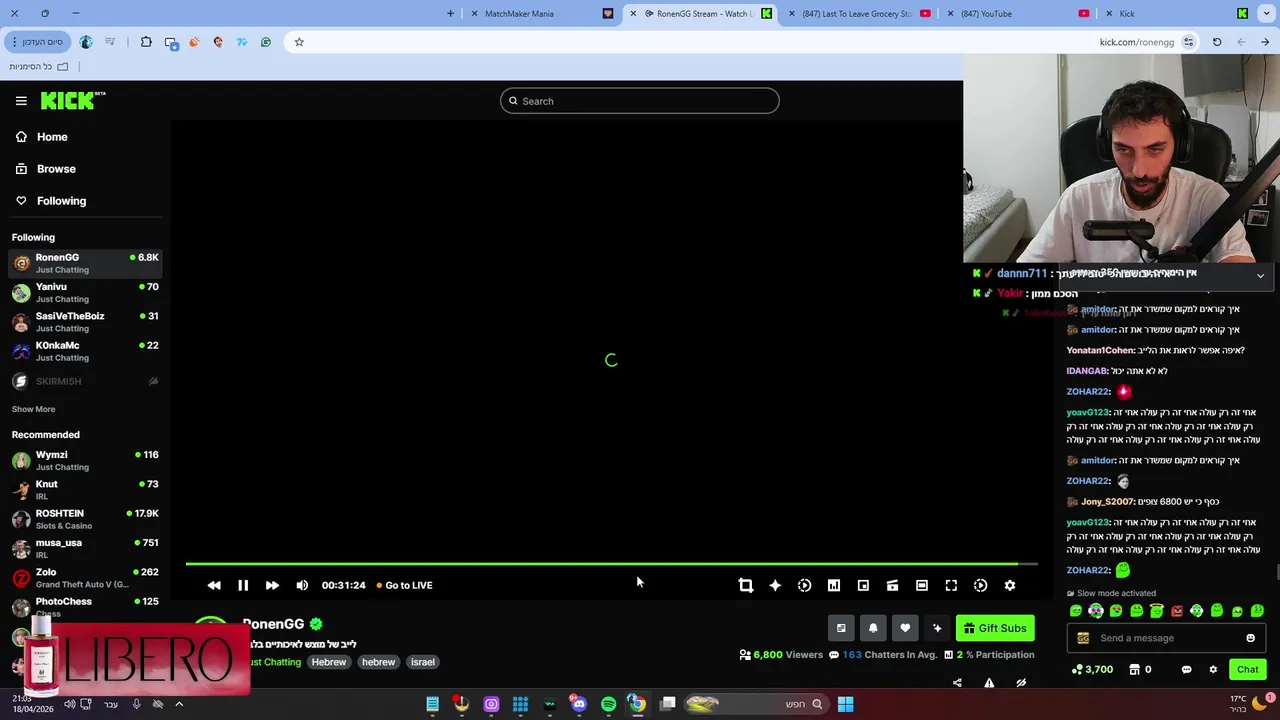Click the Send a message chat field
Viewport: 1280px width, 720px height.
point(1166,638)
